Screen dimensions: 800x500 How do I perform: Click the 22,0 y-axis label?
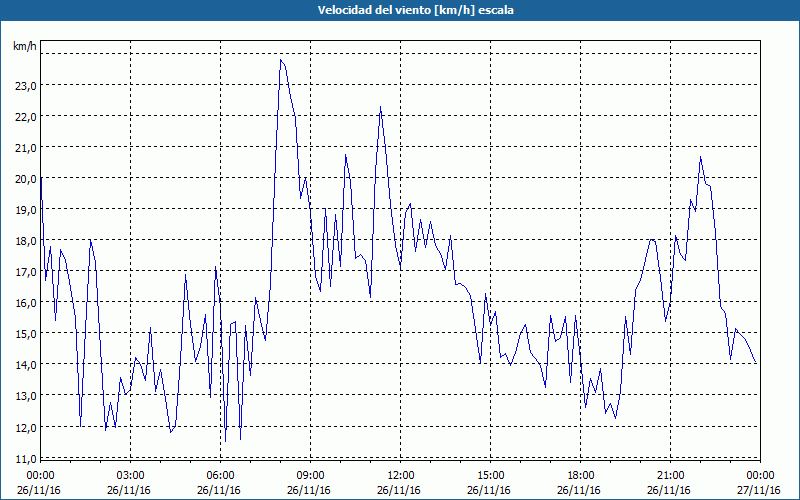[x=26, y=117]
